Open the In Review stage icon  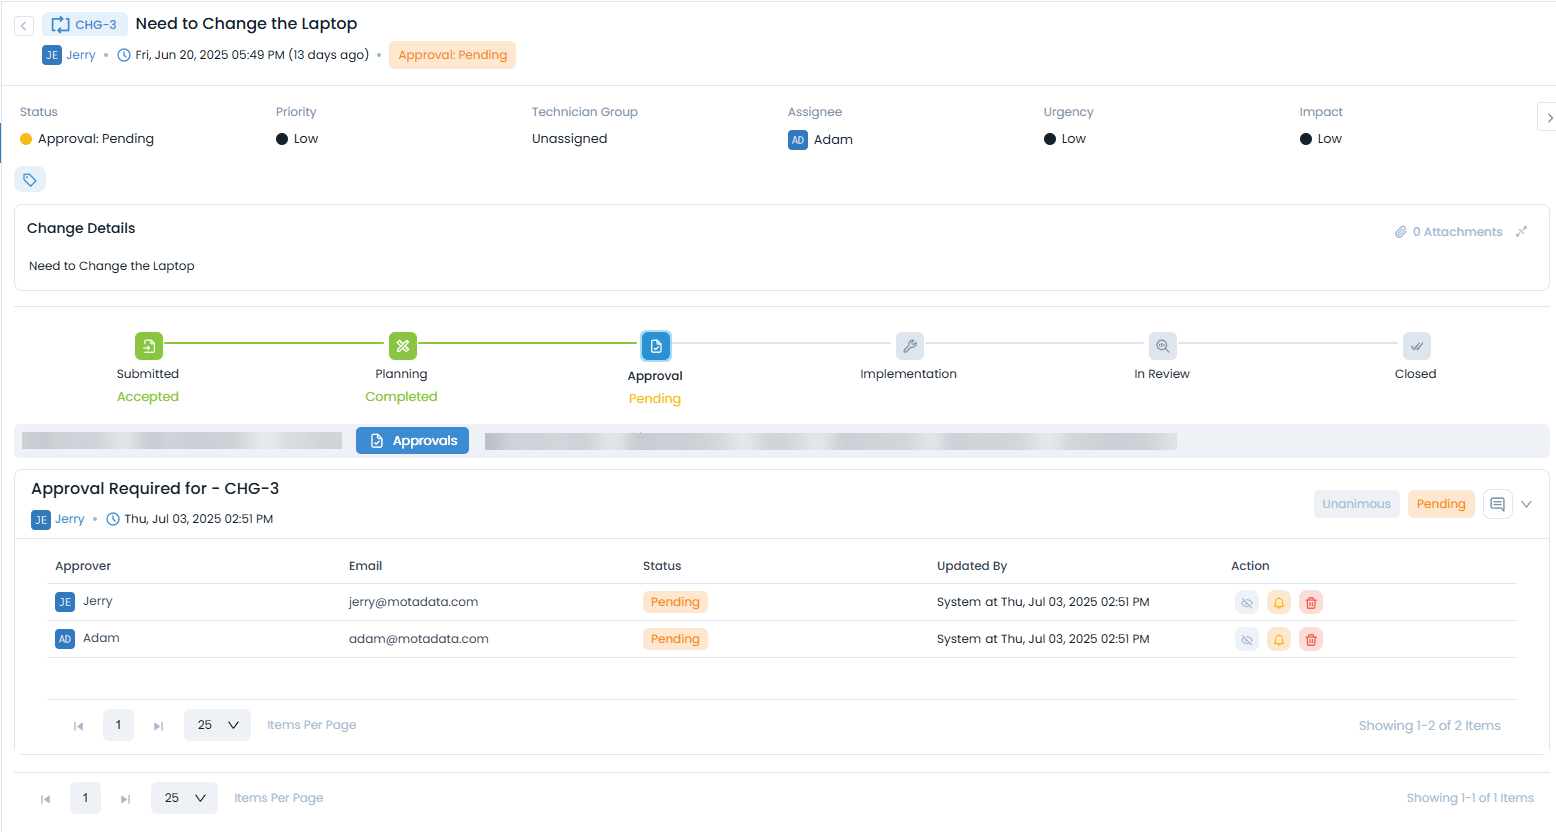1162,346
